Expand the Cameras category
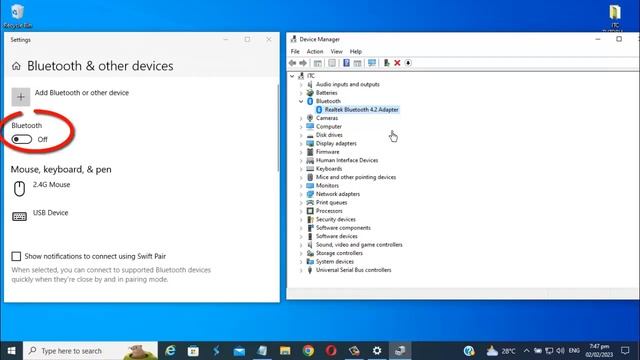 pyautogui.click(x=301, y=118)
